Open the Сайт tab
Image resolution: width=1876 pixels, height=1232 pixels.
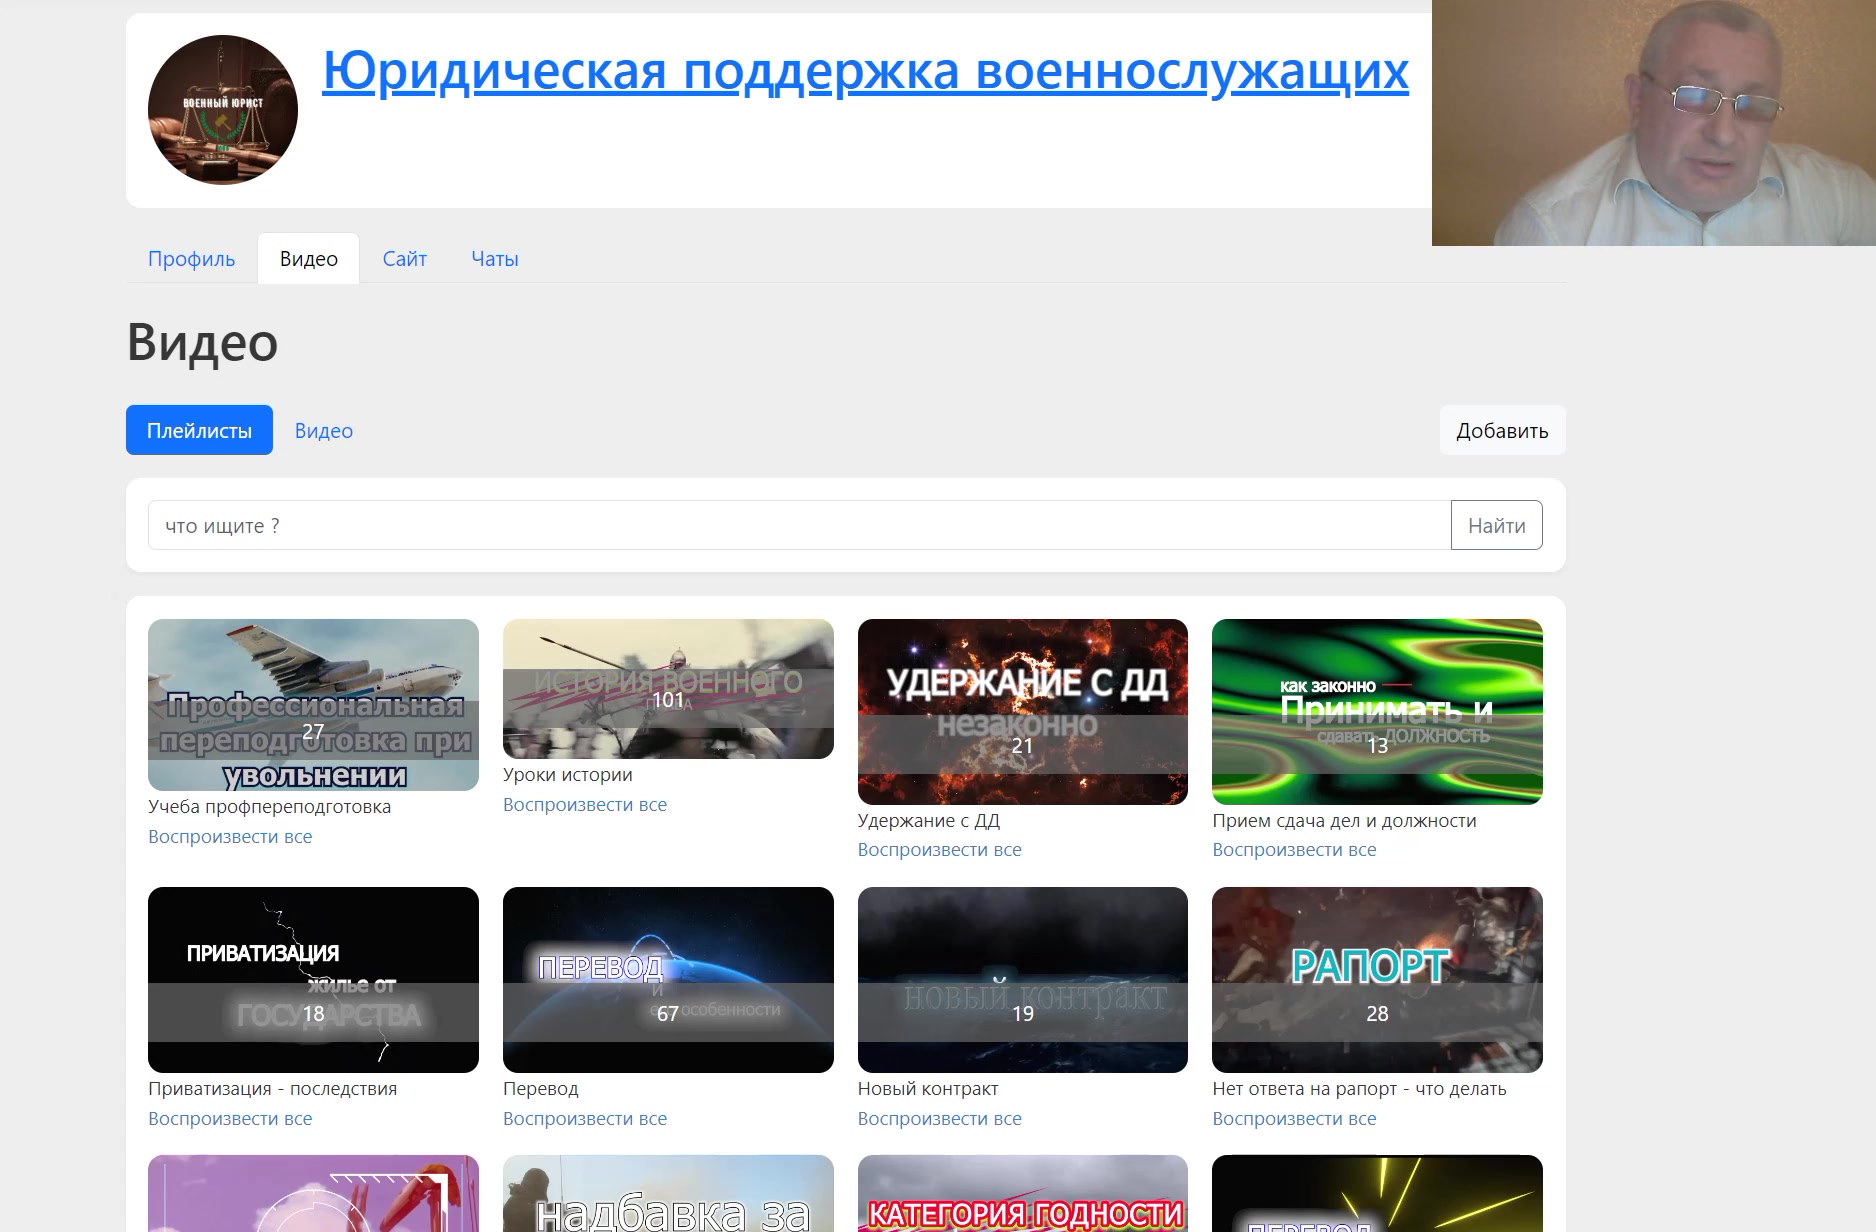(x=404, y=259)
